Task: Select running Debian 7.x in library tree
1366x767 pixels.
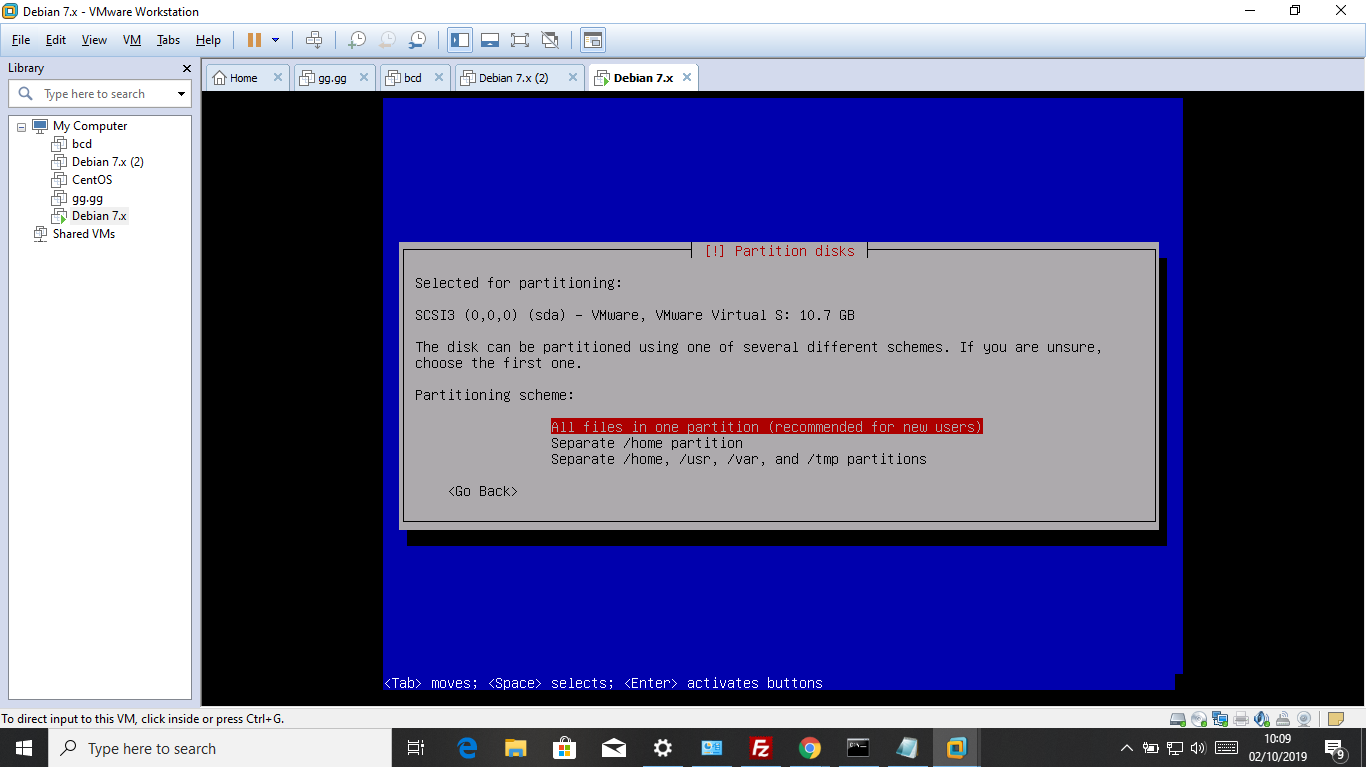Action: (99, 216)
